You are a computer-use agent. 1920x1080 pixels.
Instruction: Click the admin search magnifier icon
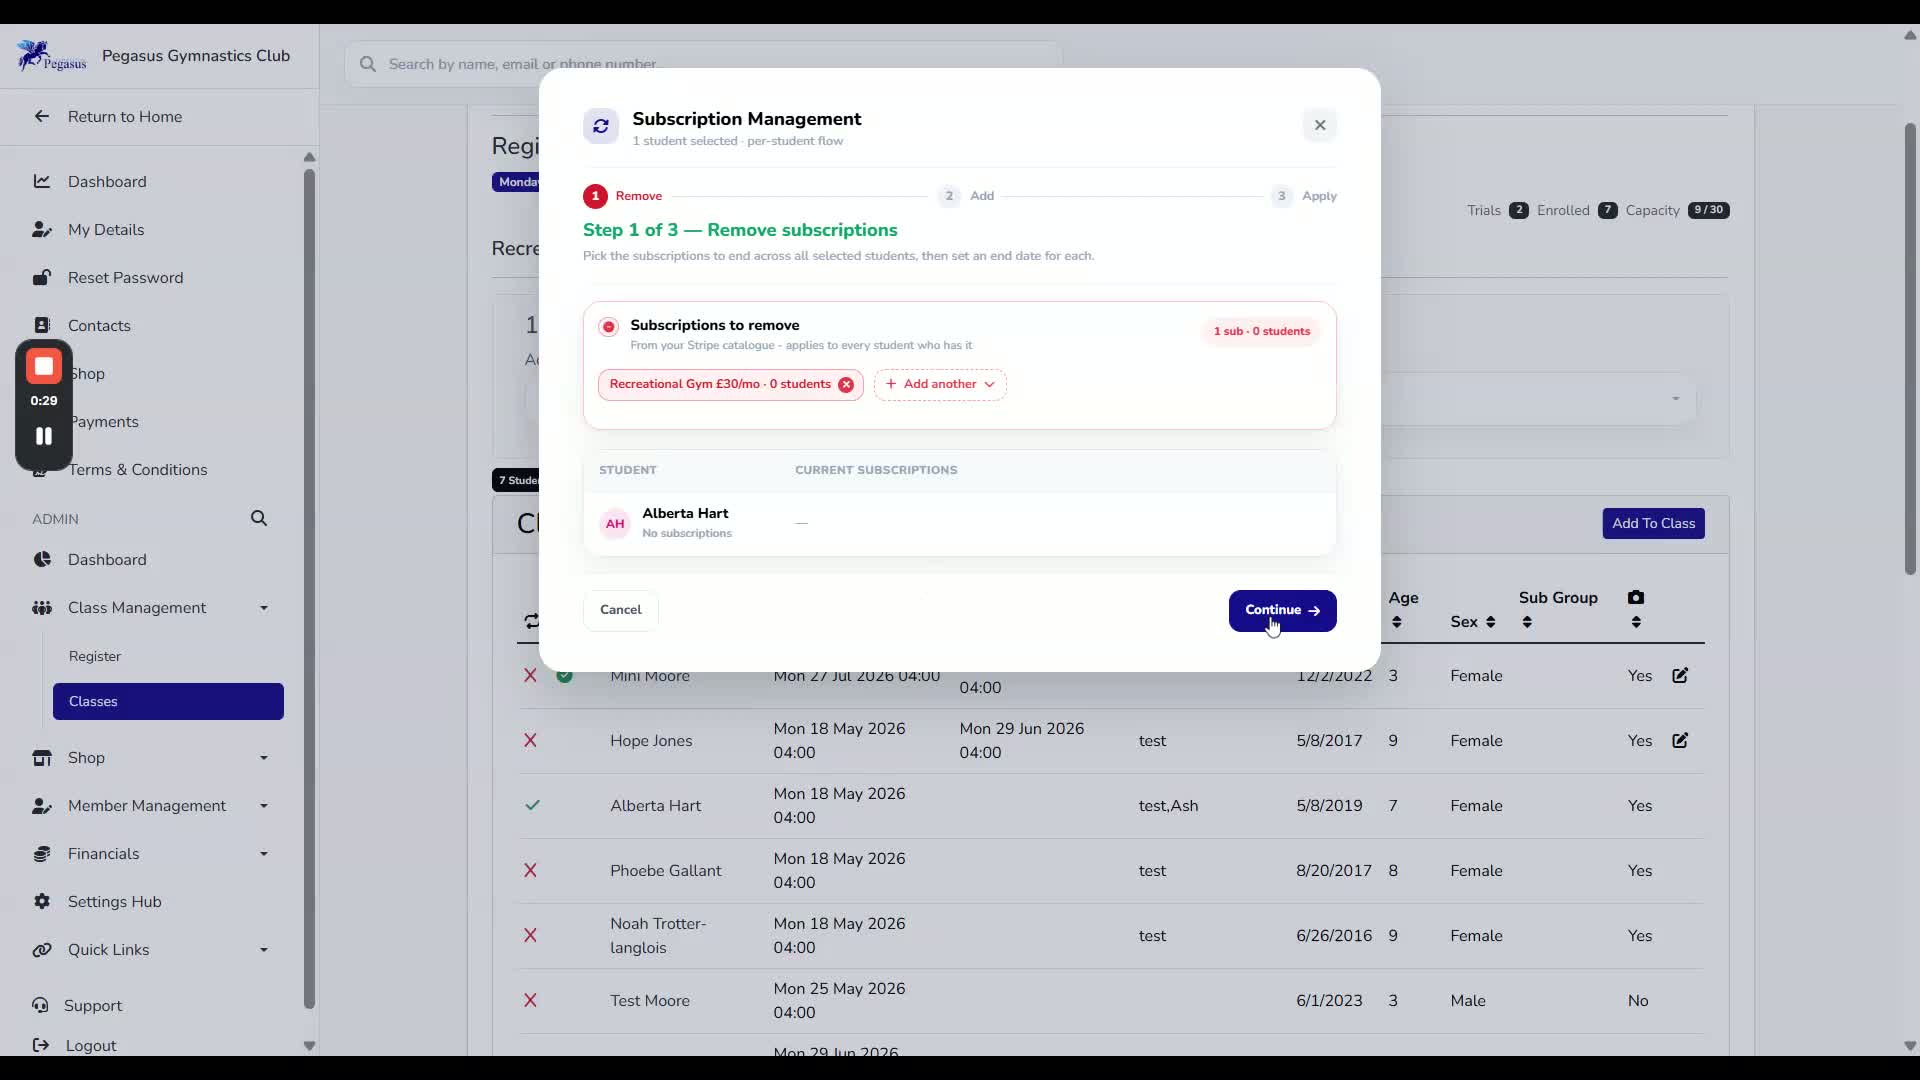coord(259,518)
